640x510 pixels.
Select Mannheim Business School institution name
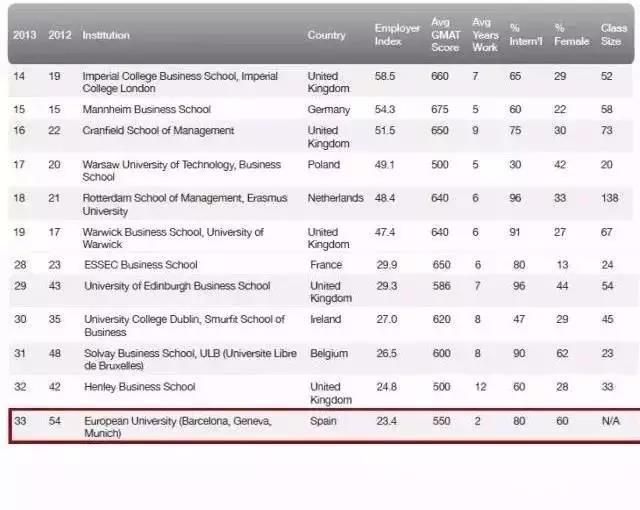click(x=146, y=109)
